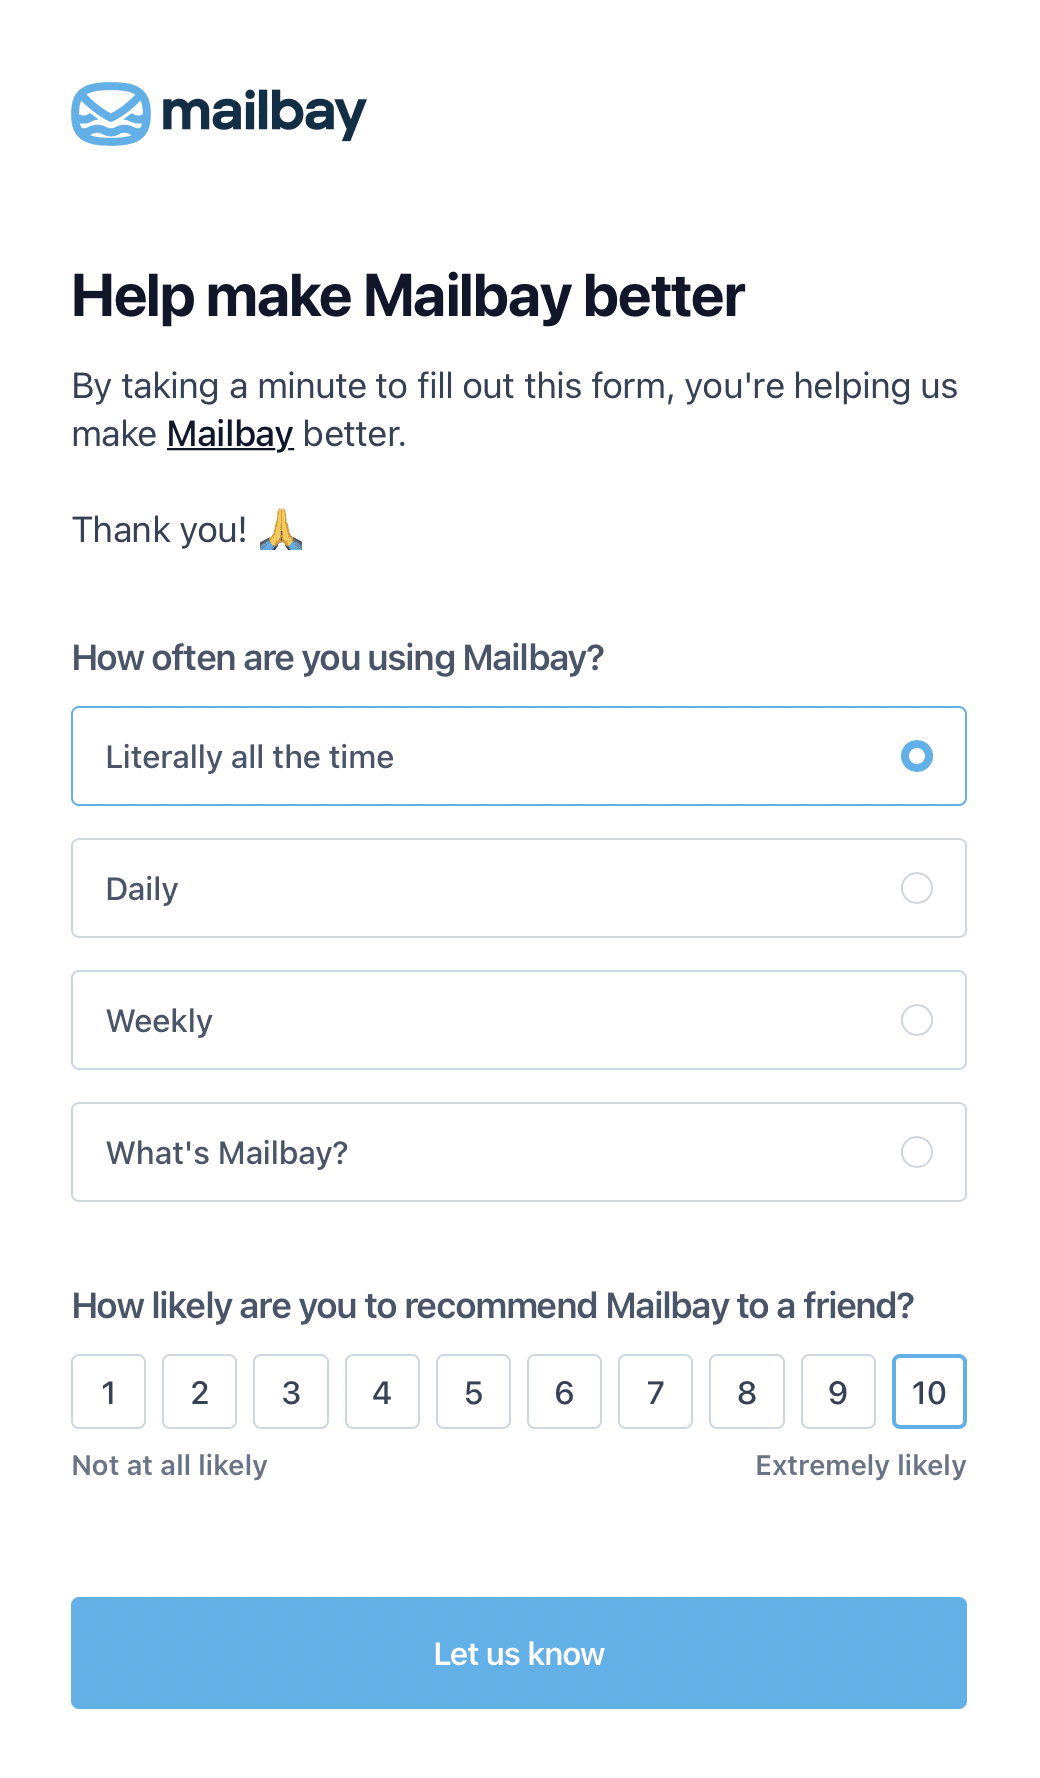Select rating number 3
The width and height of the screenshot is (1040, 1778).
tap(291, 1392)
